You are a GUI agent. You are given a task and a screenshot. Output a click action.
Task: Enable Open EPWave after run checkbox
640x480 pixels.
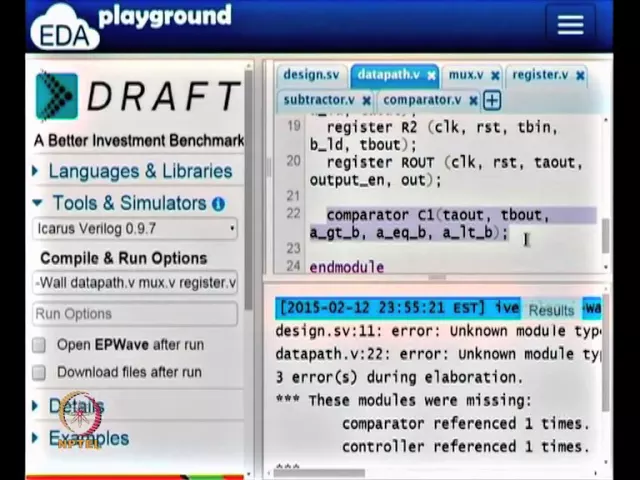[x=39, y=345]
